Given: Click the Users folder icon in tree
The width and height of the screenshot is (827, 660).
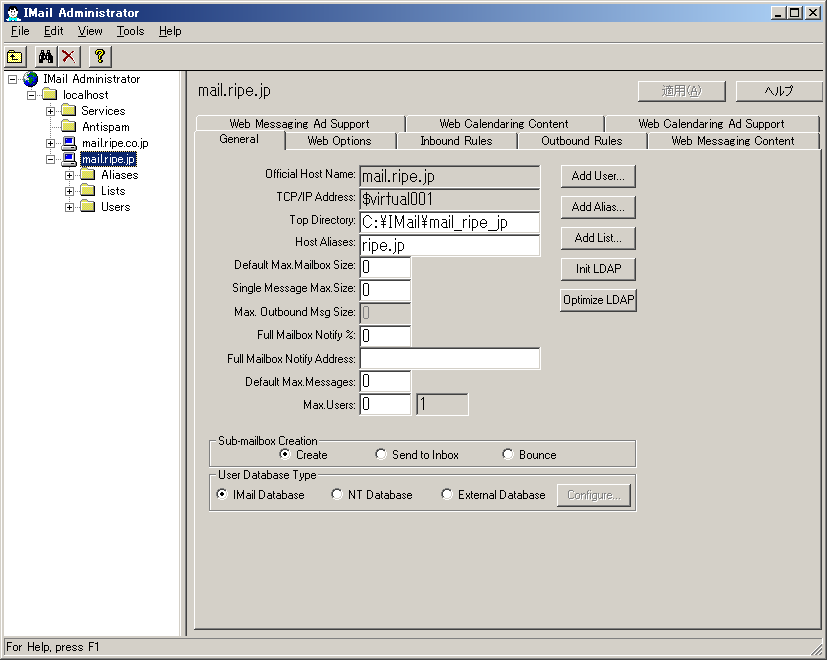Looking at the screenshot, I should pyautogui.click(x=88, y=207).
